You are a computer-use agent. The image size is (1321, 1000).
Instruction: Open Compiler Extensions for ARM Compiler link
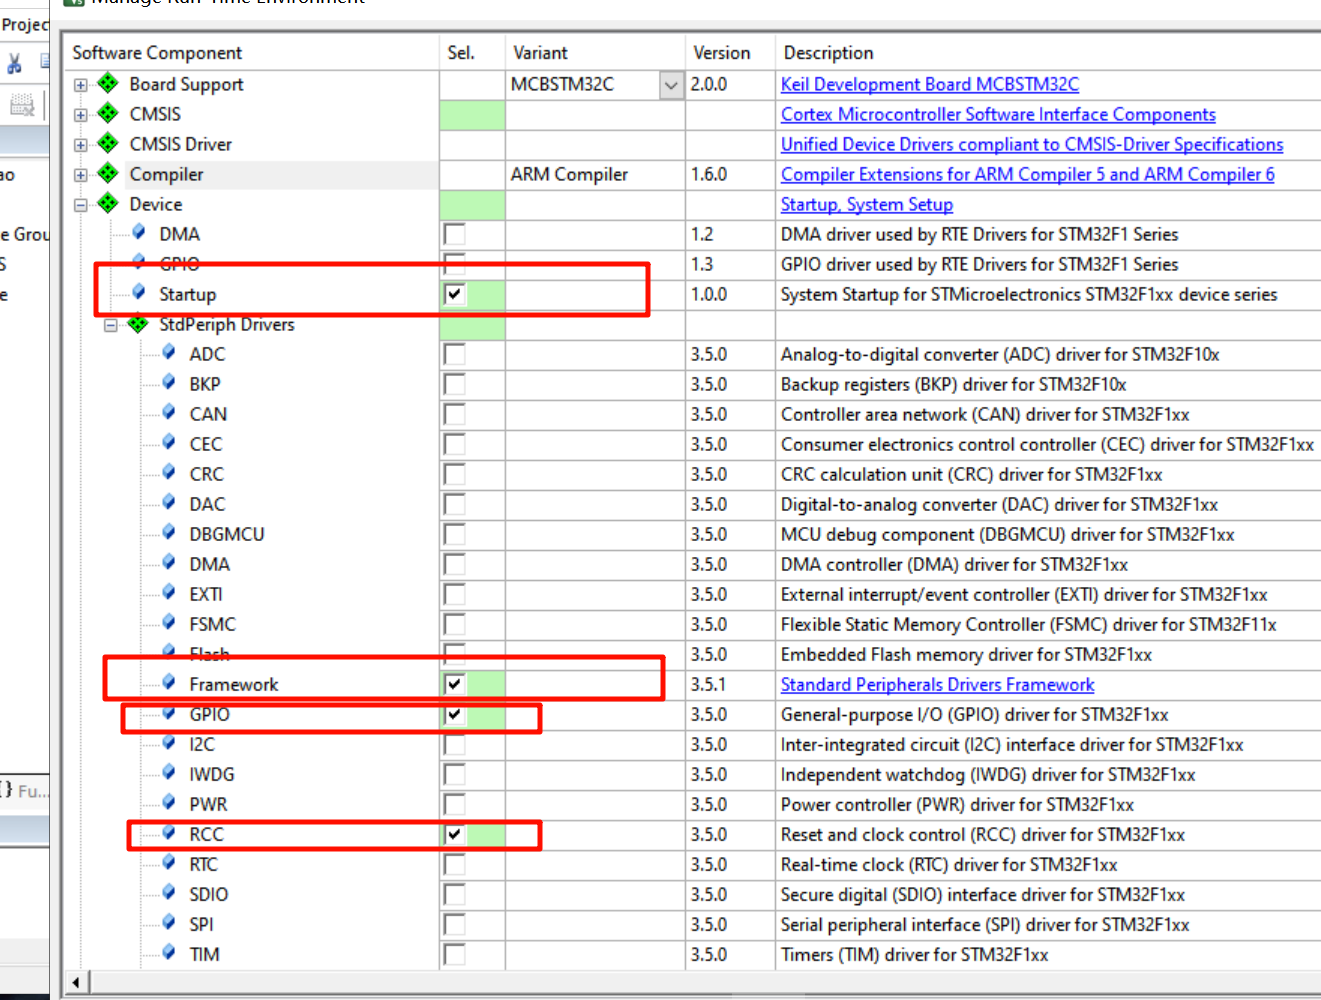click(1028, 174)
